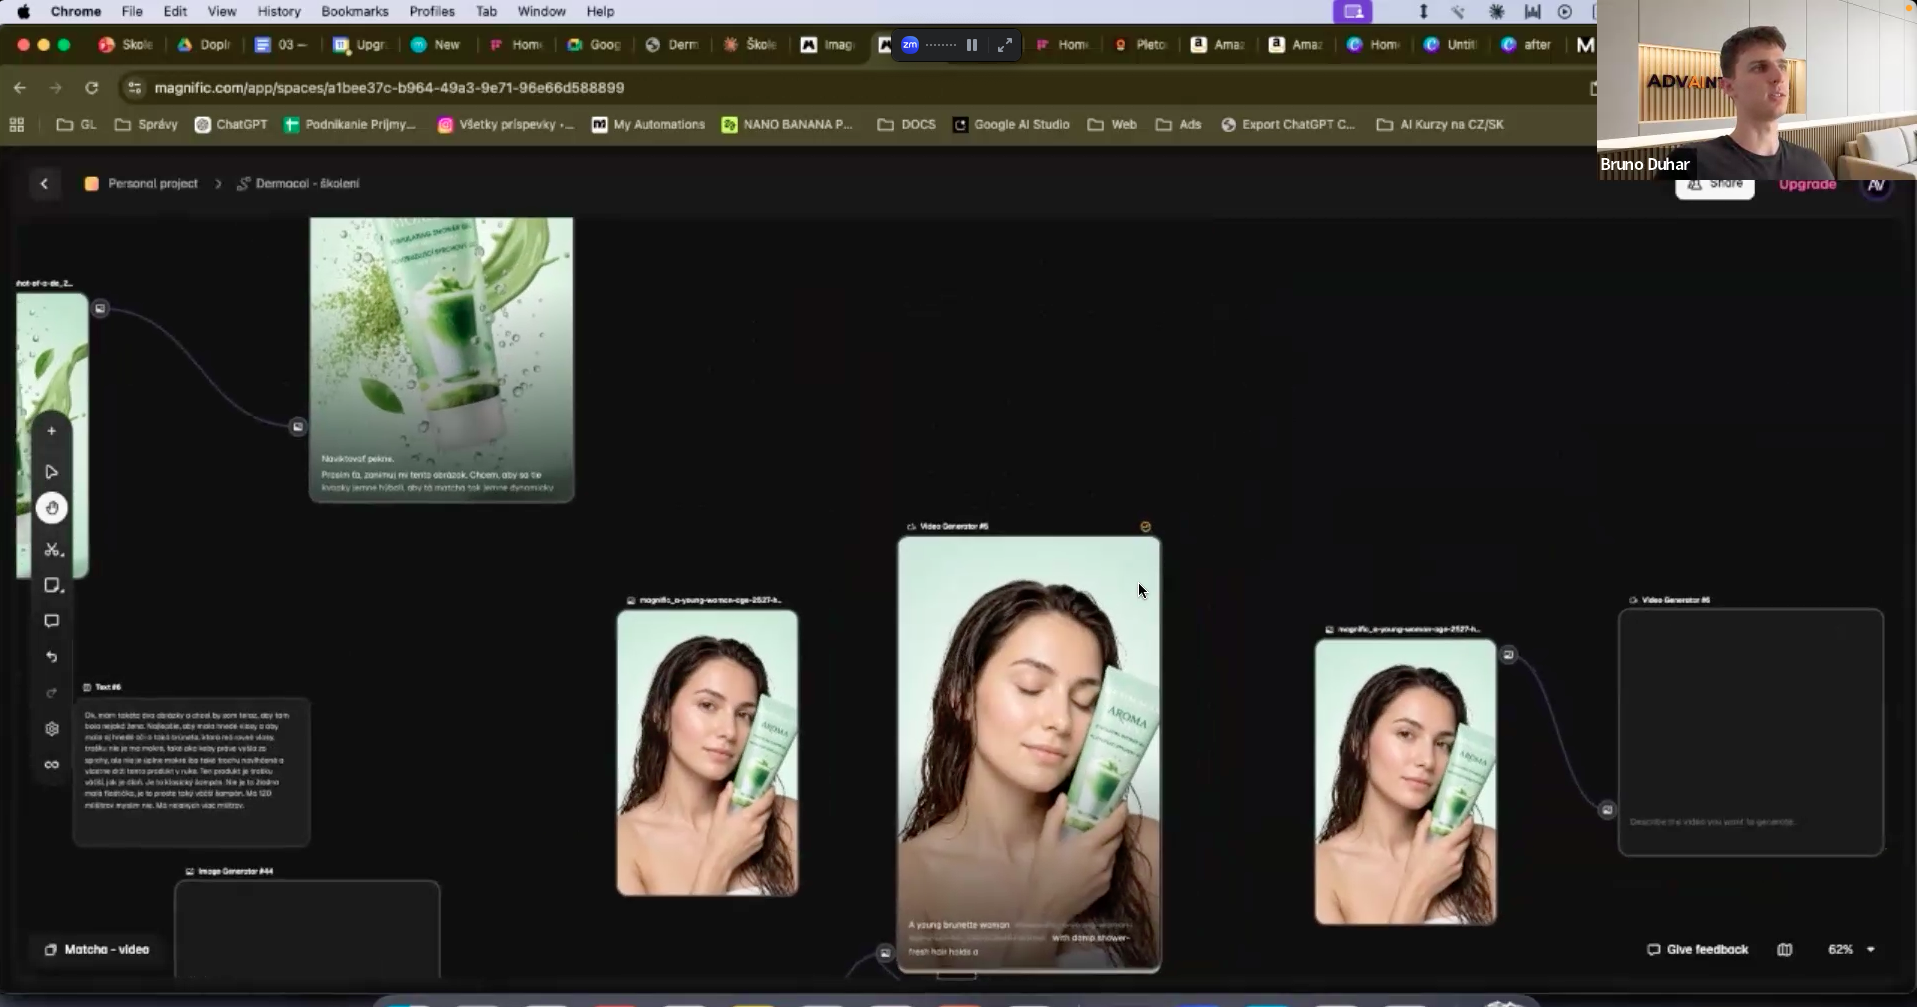Open the scissors cut tool
This screenshot has height=1007, width=1917.
pyautogui.click(x=52, y=549)
